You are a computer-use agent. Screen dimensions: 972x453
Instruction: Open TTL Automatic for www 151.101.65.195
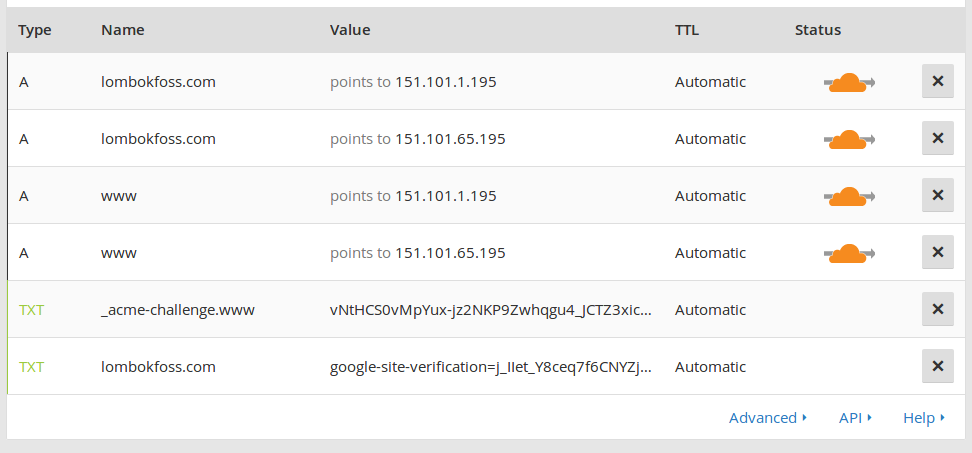(710, 253)
